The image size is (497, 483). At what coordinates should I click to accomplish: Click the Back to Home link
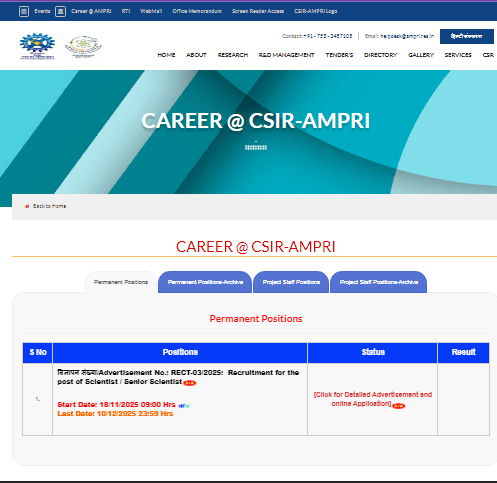49,206
